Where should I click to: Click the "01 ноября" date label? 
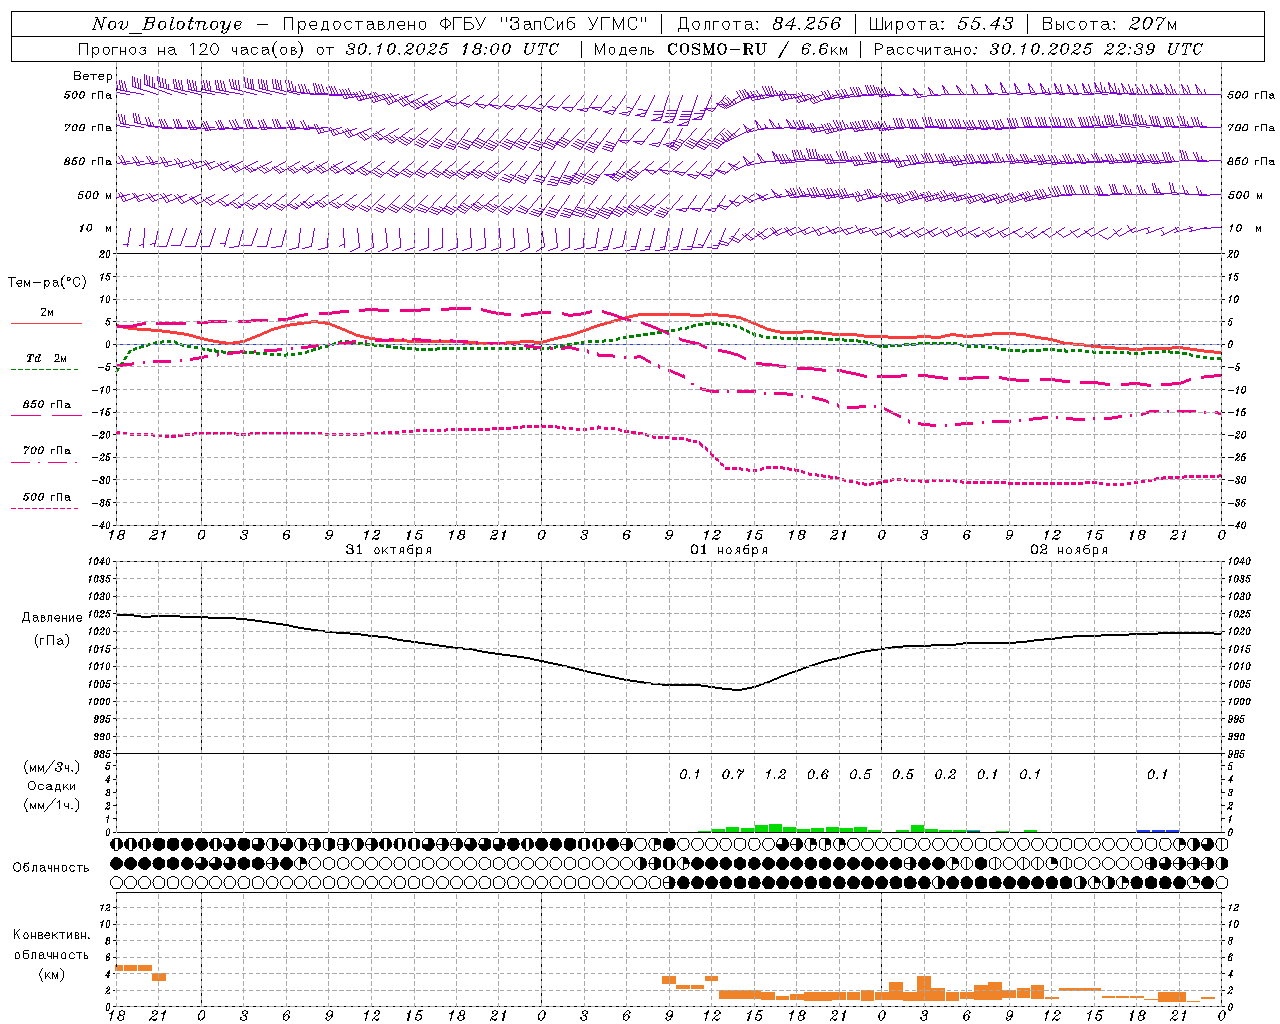(729, 550)
